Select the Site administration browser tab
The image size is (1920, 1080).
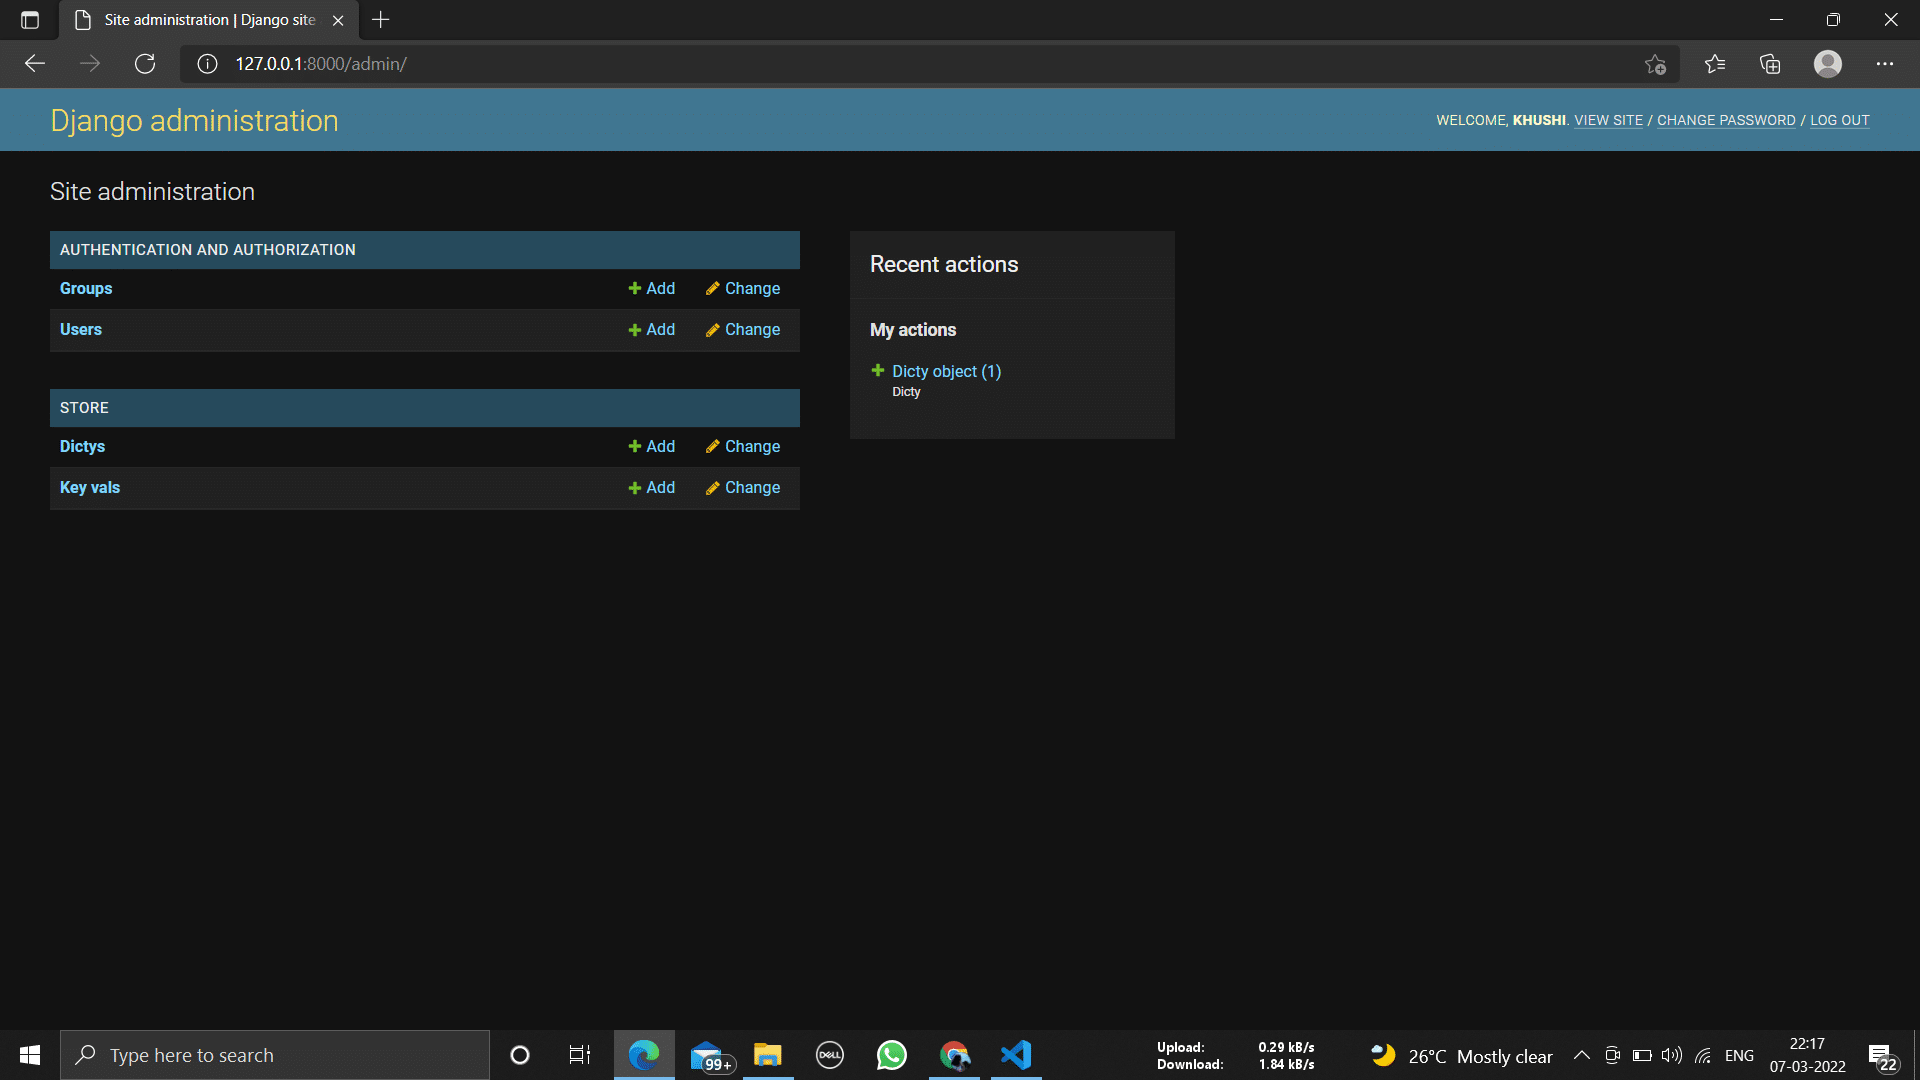[x=208, y=20]
